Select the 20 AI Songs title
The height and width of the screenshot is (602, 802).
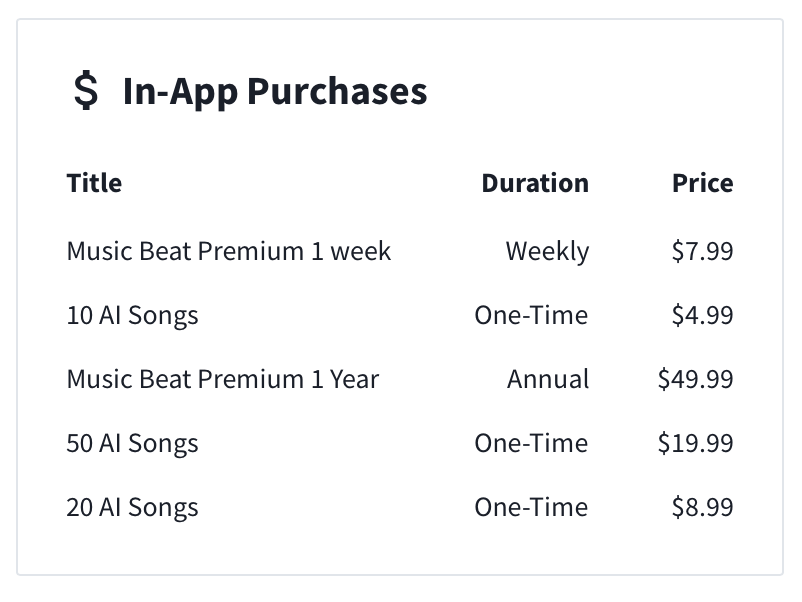tap(132, 508)
